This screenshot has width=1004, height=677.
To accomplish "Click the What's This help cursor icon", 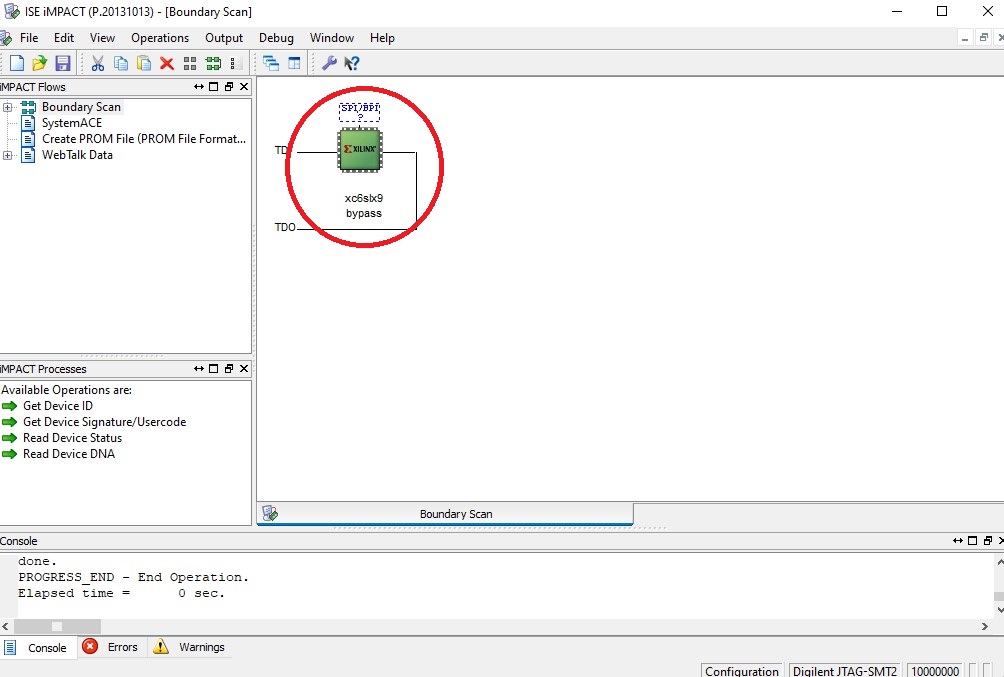I will point(352,63).
